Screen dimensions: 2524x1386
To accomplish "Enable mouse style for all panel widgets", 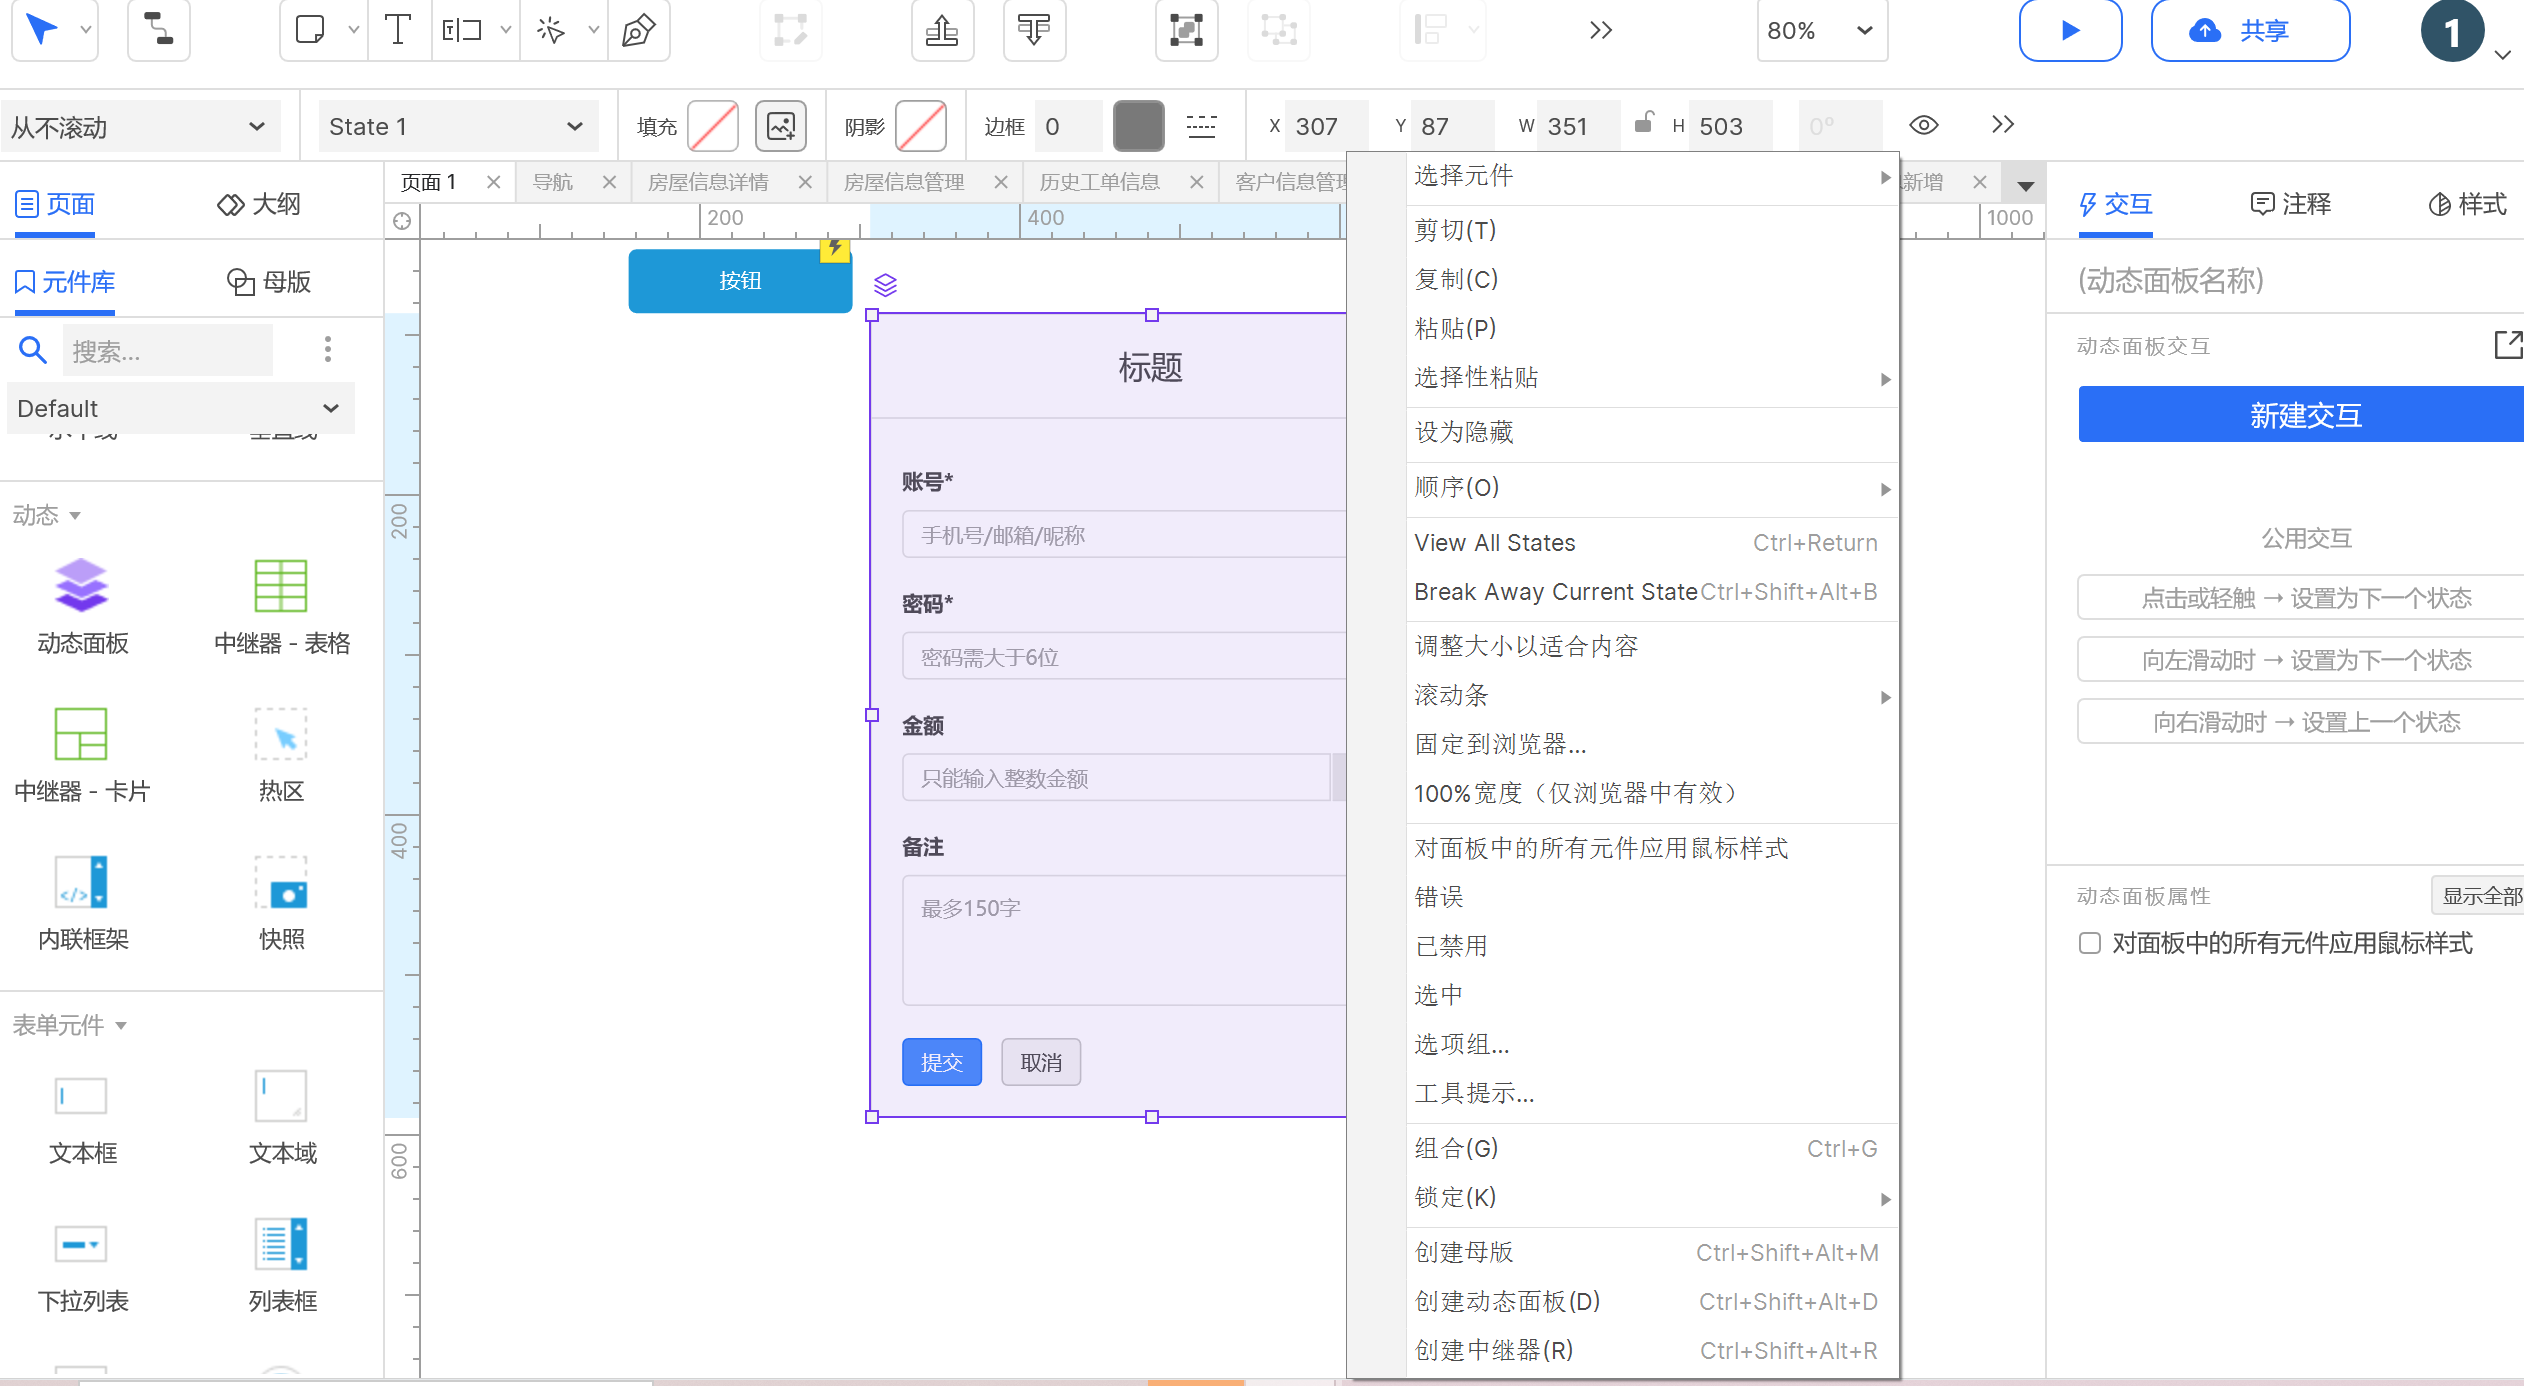I will click(2090, 943).
